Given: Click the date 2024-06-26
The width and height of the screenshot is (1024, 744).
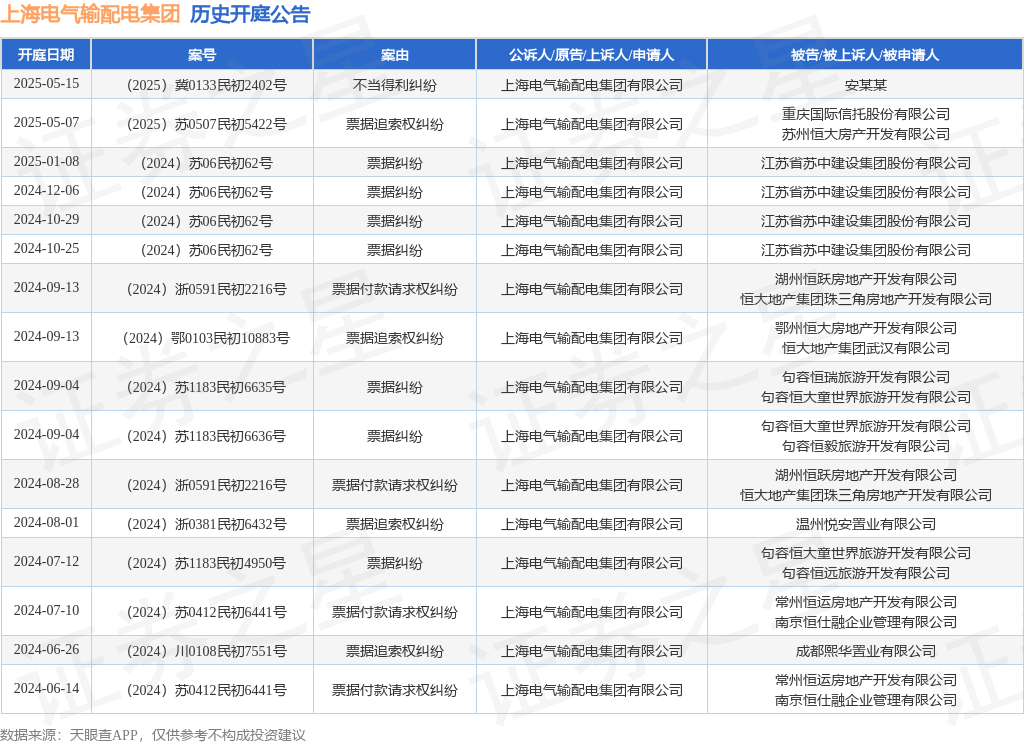Looking at the screenshot, I should (x=46, y=650).
